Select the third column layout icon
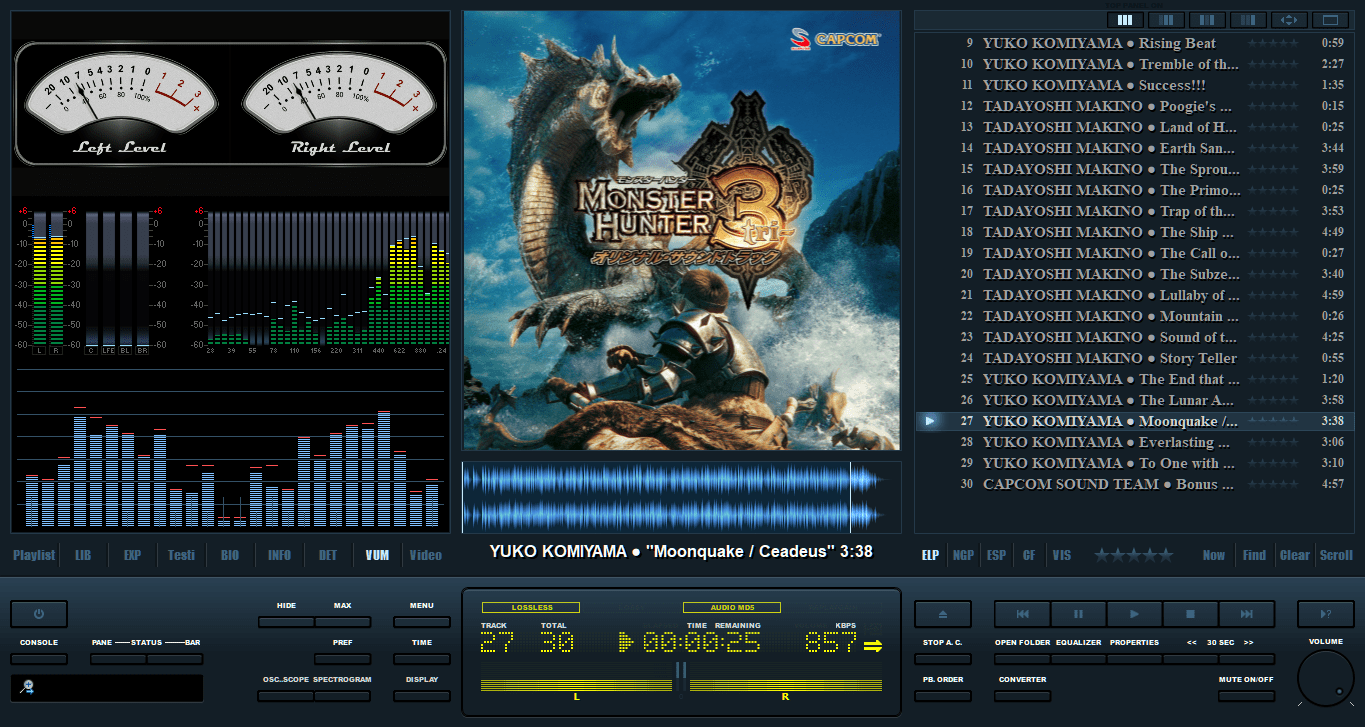This screenshot has height=727, width=1365. [1207, 19]
